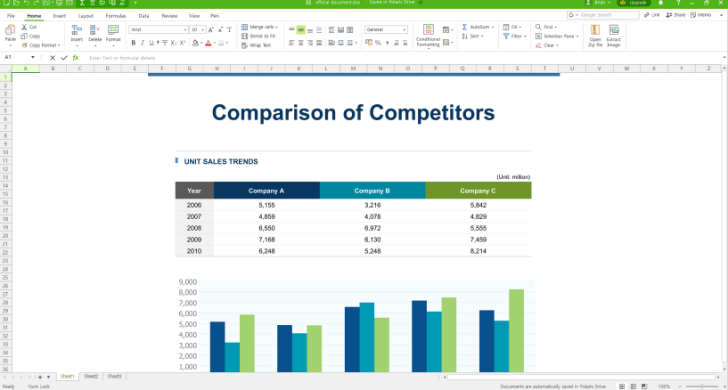The height and width of the screenshot is (390, 728).
Task: Click the center text horizontally icon
Action: click(301, 43)
